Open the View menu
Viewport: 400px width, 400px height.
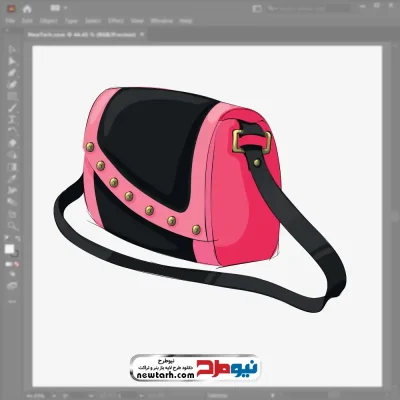(x=137, y=21)
